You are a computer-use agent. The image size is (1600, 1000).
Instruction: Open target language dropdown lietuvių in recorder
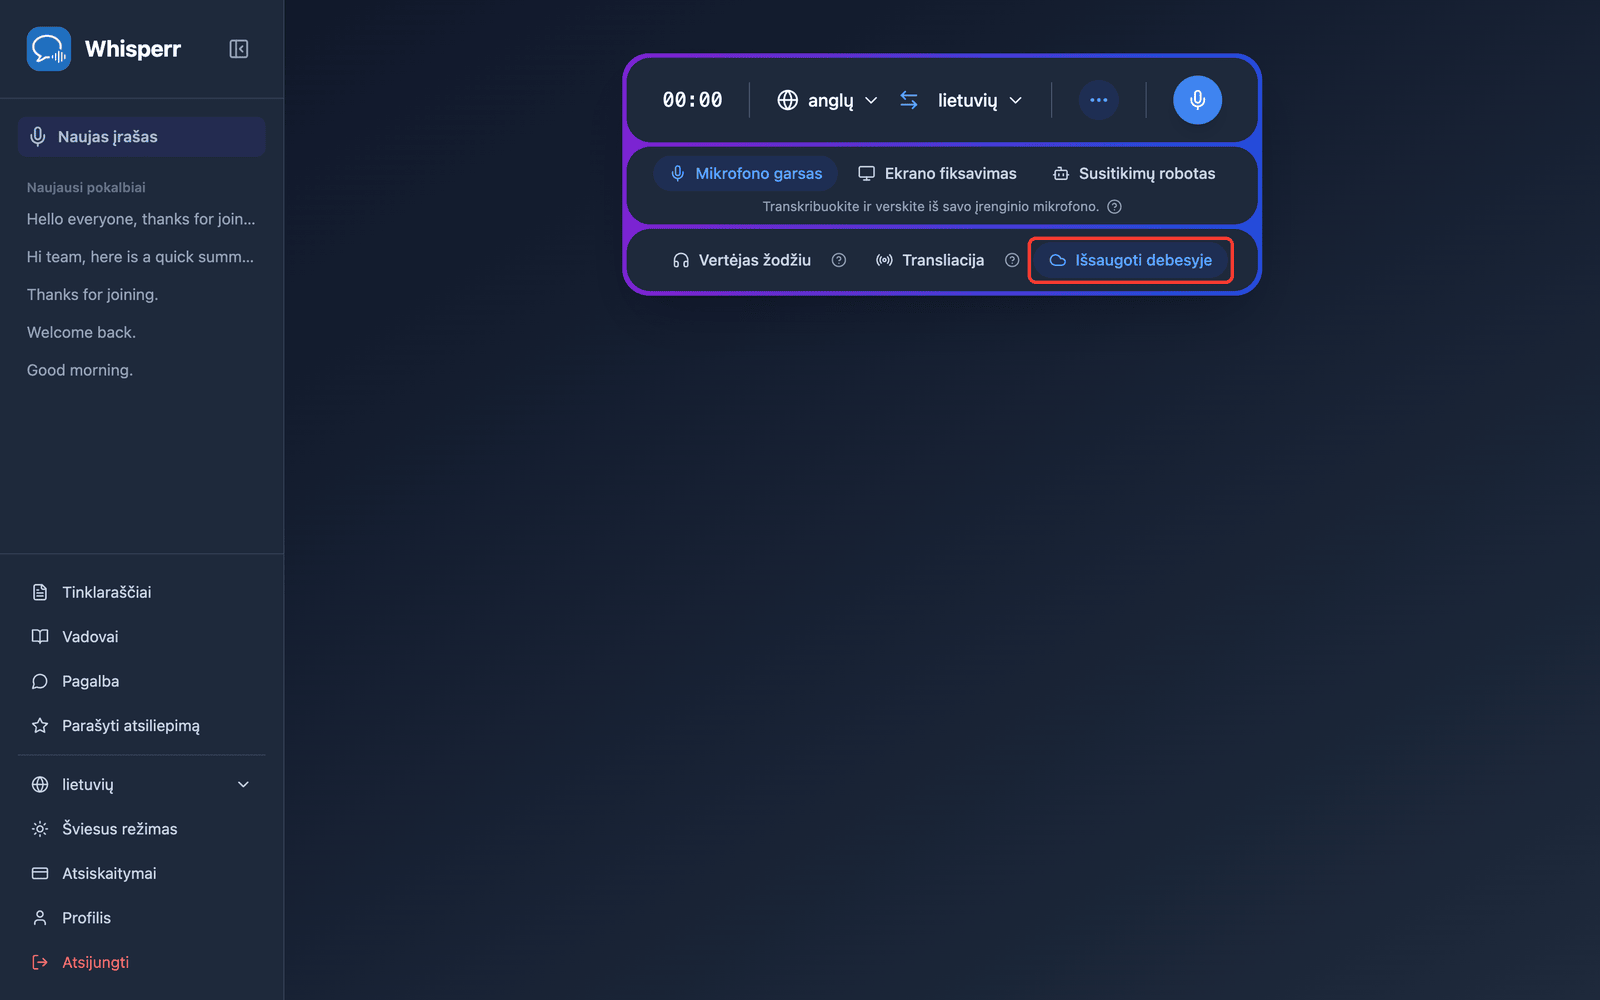(x=980, y=100)
